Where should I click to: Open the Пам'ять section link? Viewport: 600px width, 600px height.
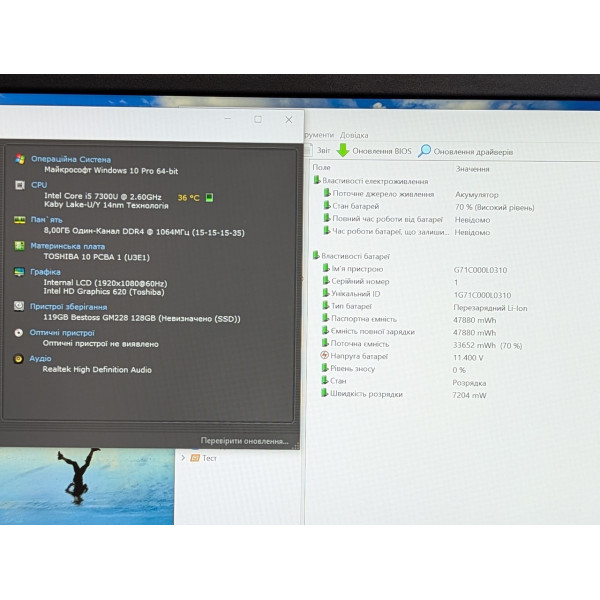click(46, 220)
